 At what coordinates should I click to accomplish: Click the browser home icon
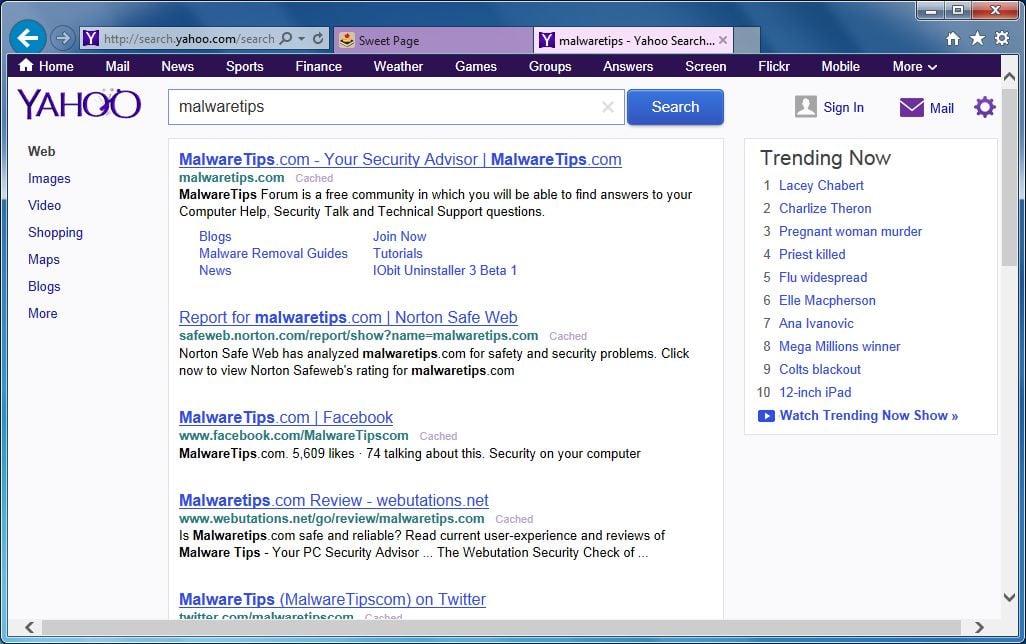click(953, 39)
